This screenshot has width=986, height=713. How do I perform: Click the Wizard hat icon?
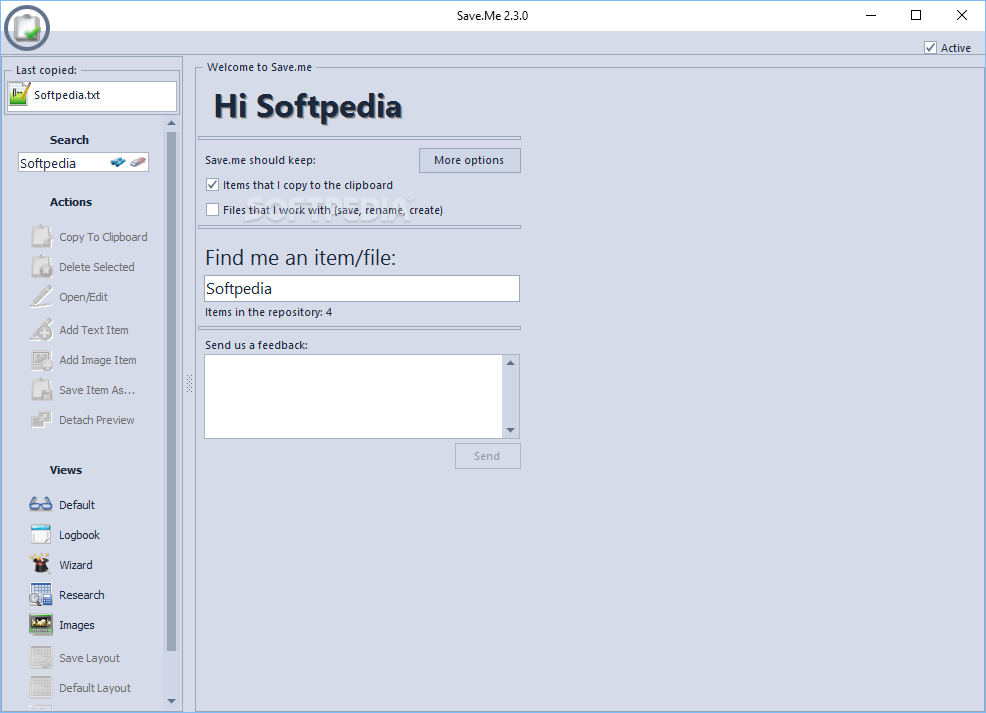point(41,564)
